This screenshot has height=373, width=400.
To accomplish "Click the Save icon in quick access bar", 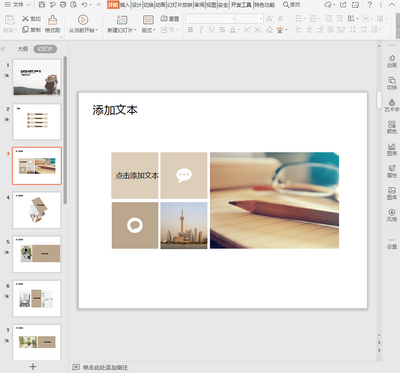I will click(x=42, y=5).
